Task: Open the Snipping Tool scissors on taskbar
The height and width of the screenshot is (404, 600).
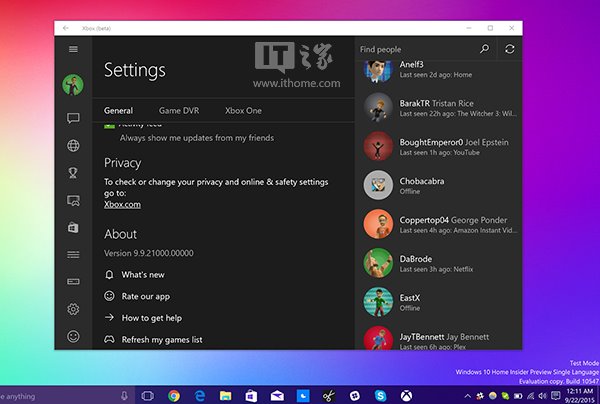Action: (328, 396)
